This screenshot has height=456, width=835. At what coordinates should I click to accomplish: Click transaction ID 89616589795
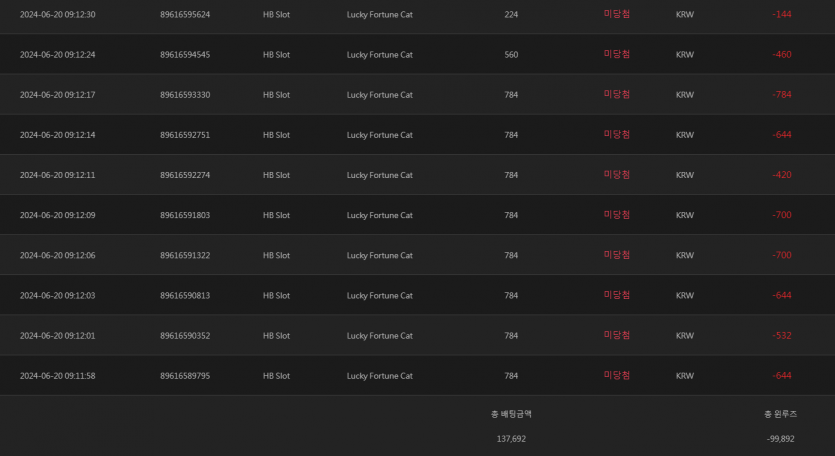tap(185, 376)
